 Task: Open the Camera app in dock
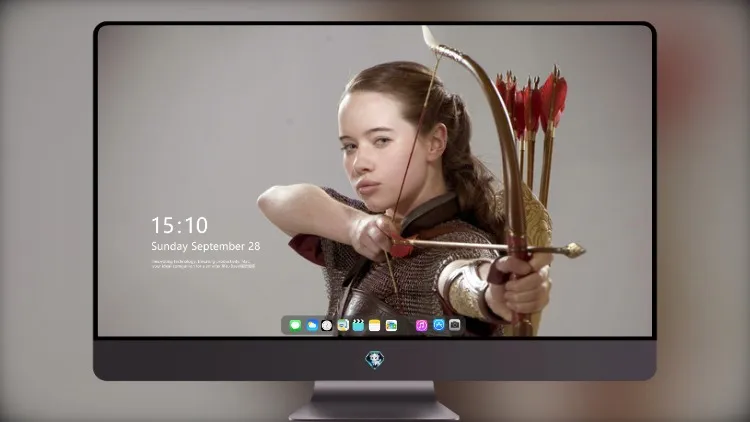[x=454, y=325]
